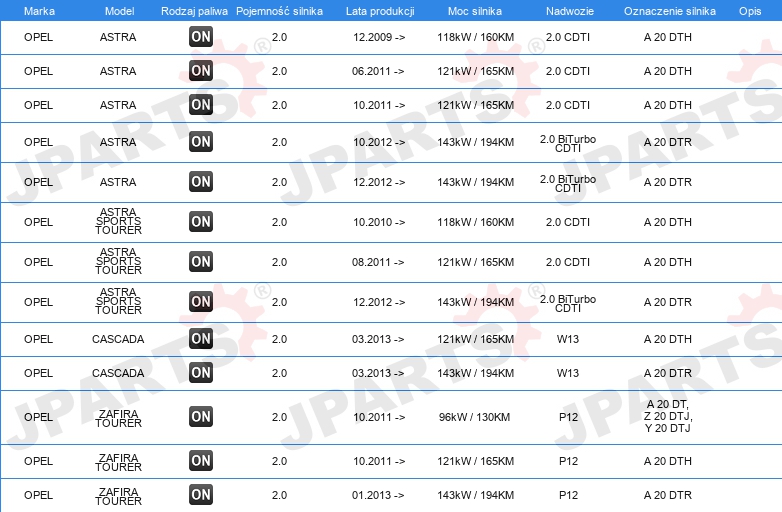Click the ON fuel icon for Astra 12.2009

click(x=201, y=37)
